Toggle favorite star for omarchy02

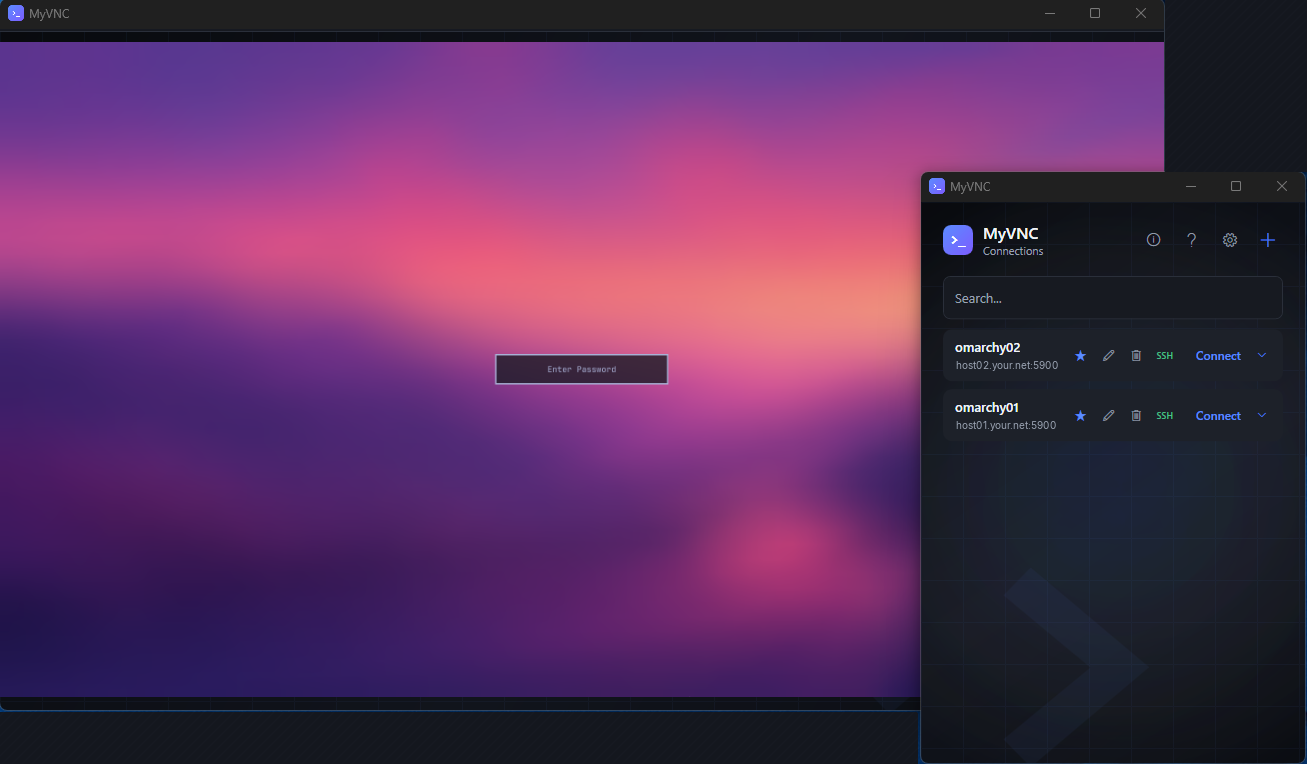[1080, 356]
